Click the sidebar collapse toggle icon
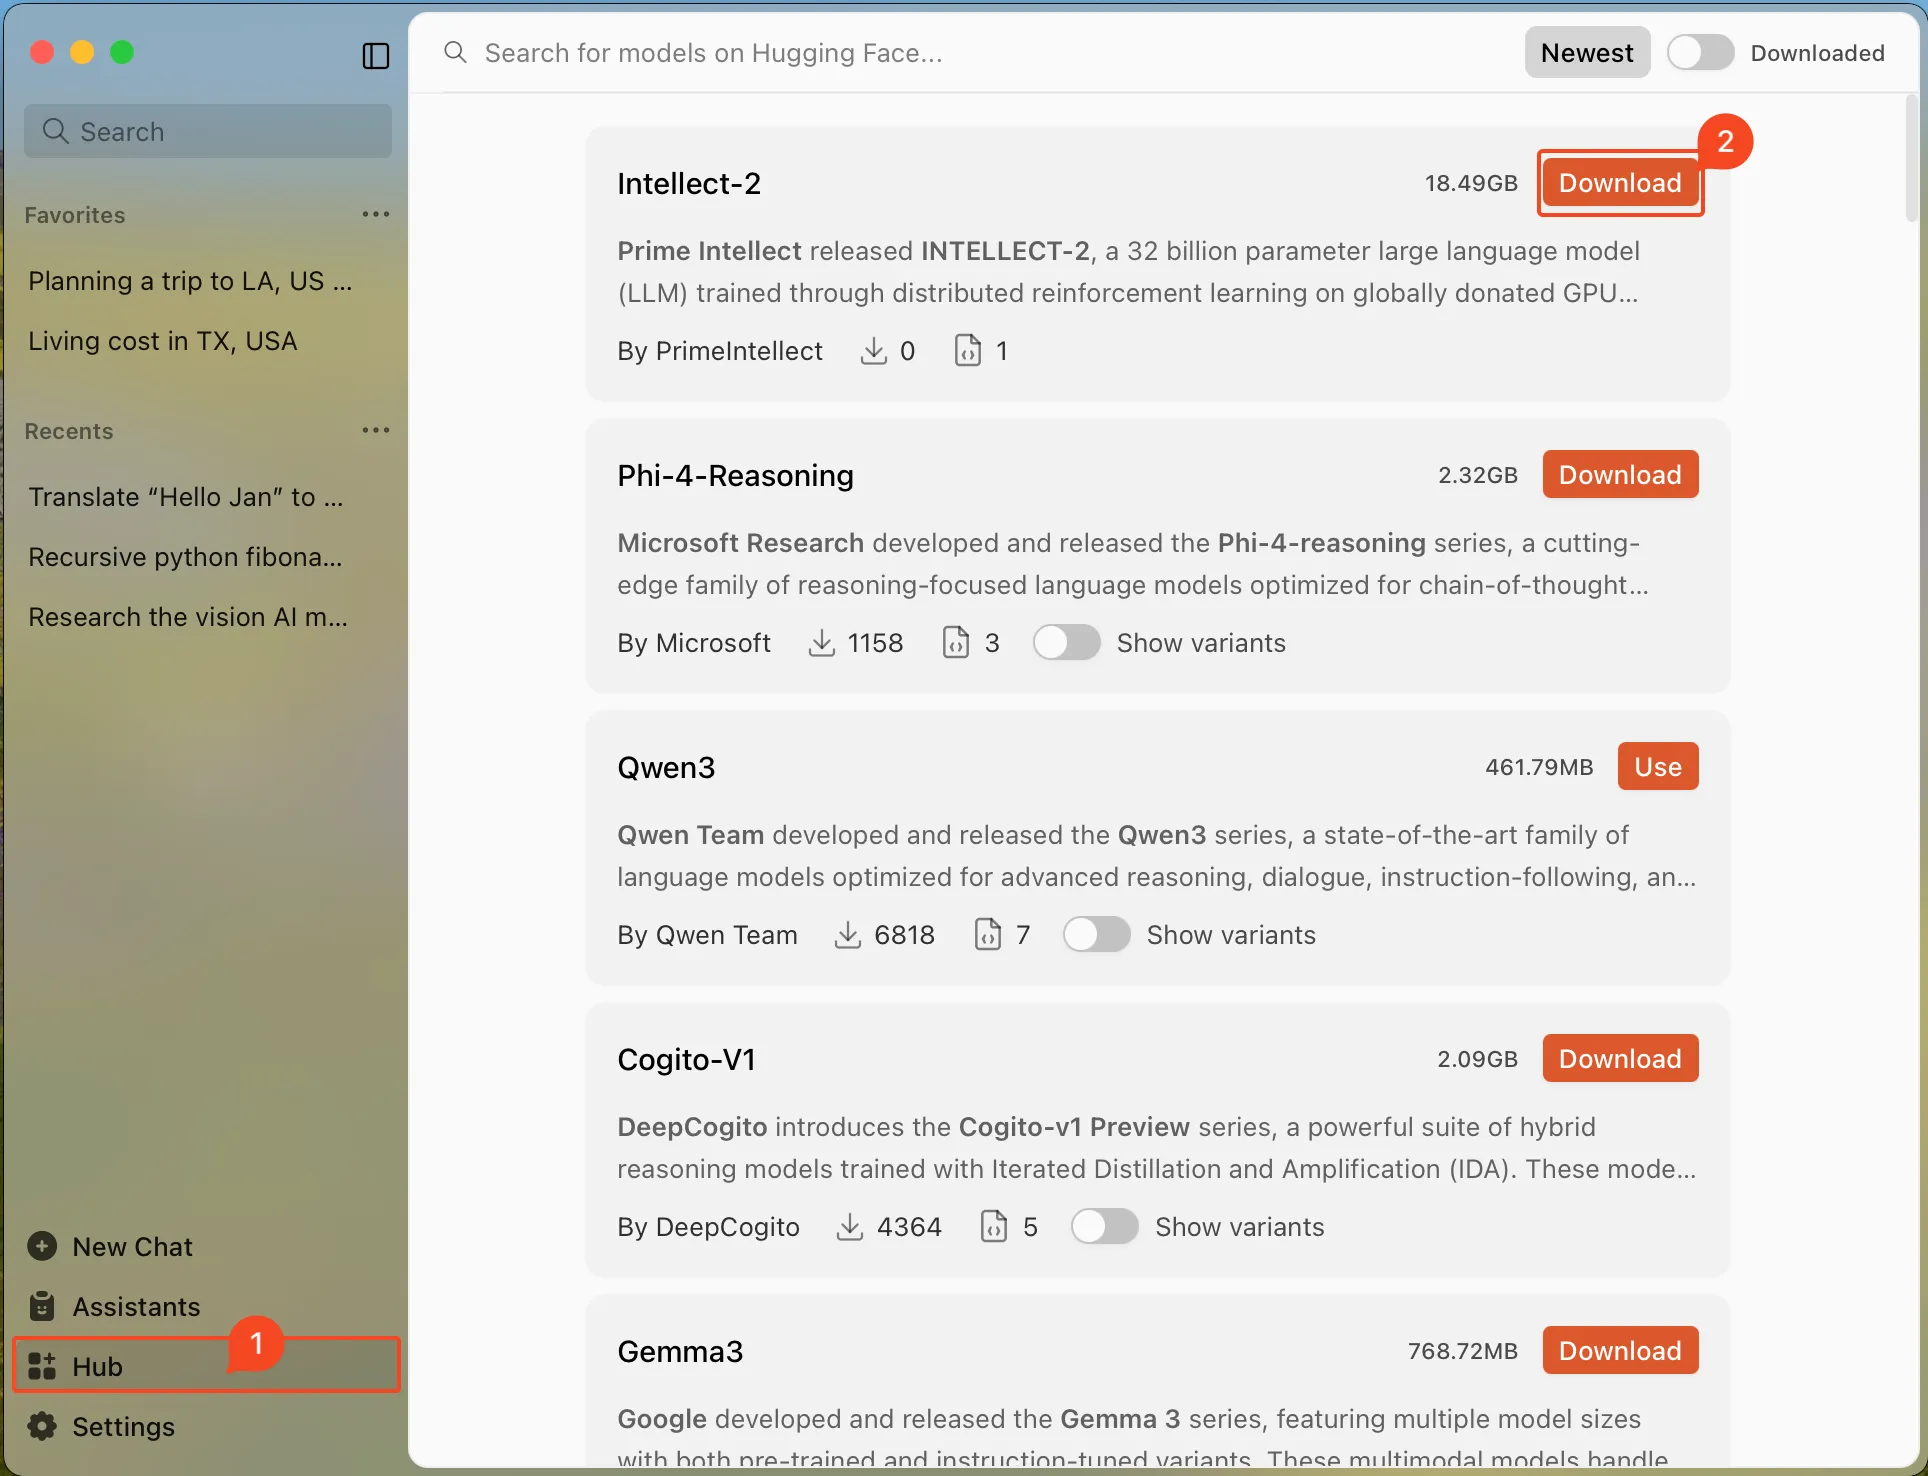Screen dimensions: 1928x1476 (376, 55)
